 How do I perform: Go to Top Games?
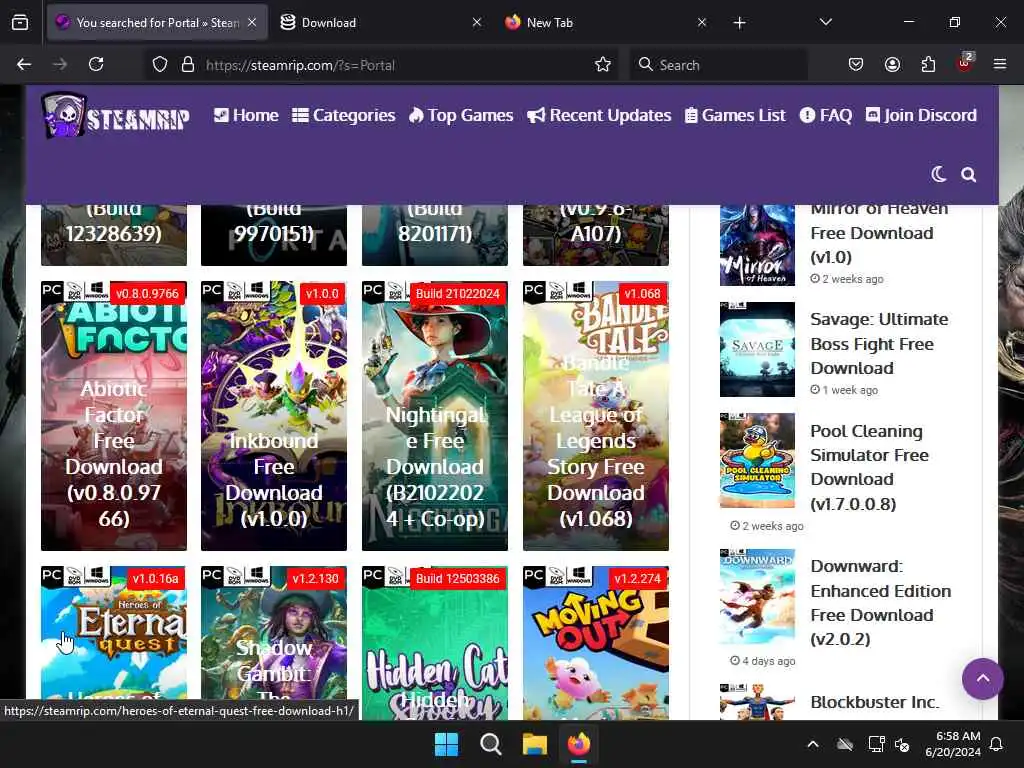click(x=461, y=116)
